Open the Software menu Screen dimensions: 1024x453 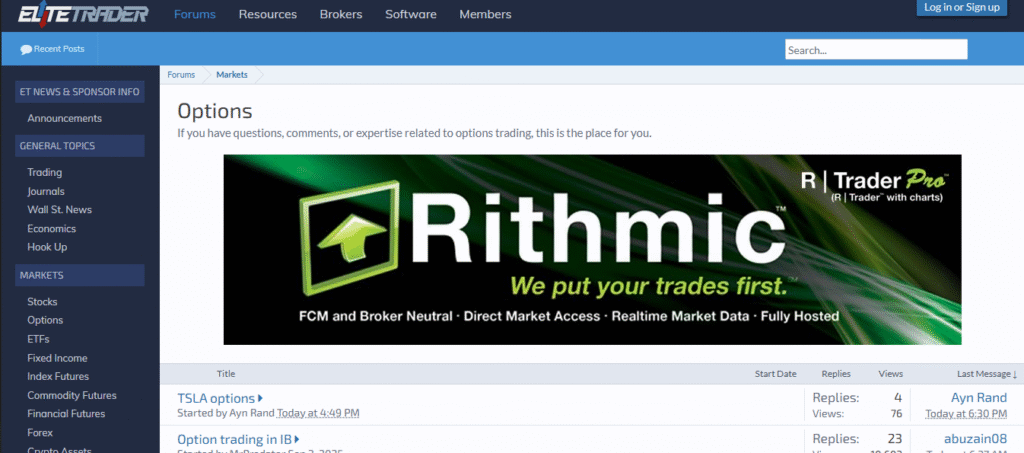tap(411, 14)
